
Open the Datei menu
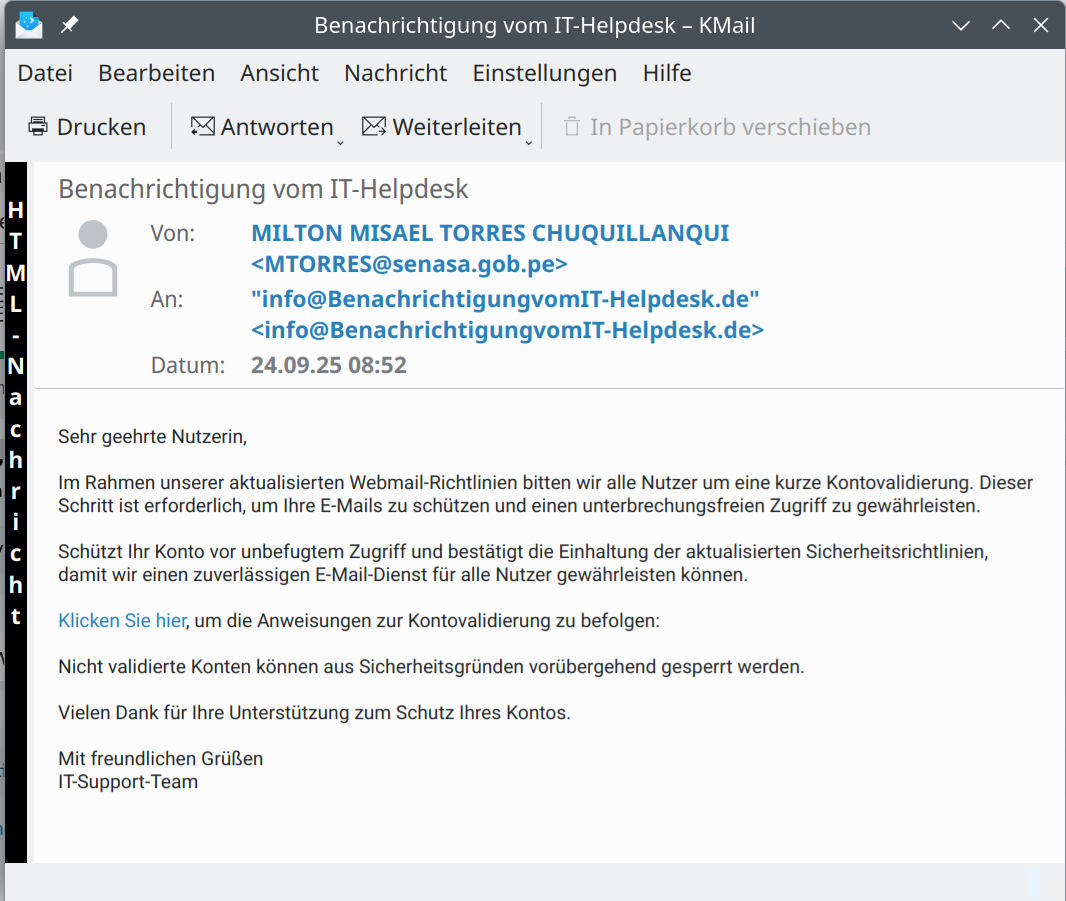point(45,73)
